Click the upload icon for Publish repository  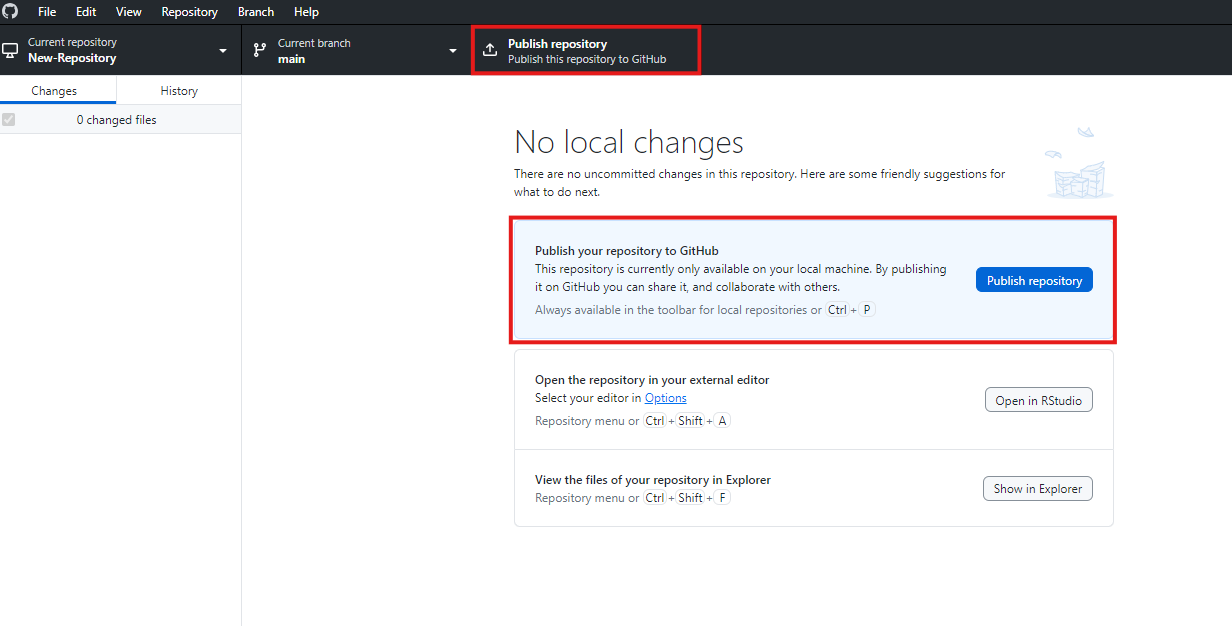(490, 50)
